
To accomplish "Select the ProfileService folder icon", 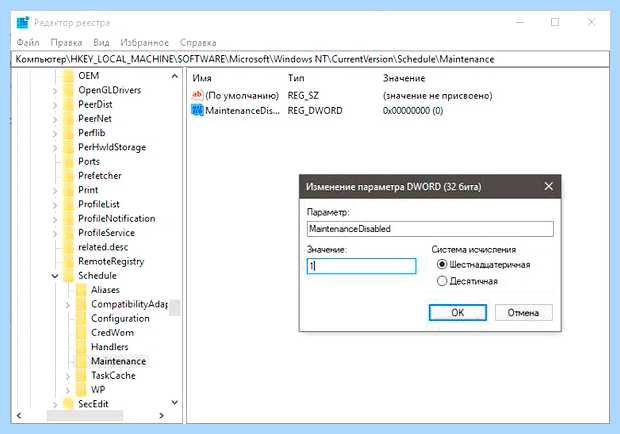I will [x=69, y=233].
